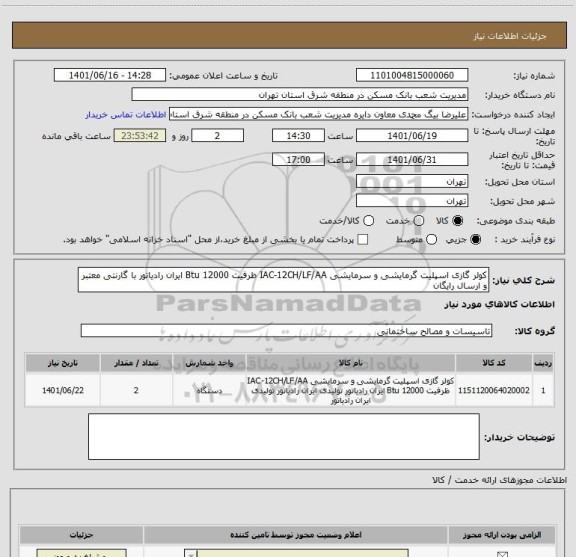Click the remaining days field showing 2
The height and width of the screenshot is (557, 576).
(x=217, y=136)
